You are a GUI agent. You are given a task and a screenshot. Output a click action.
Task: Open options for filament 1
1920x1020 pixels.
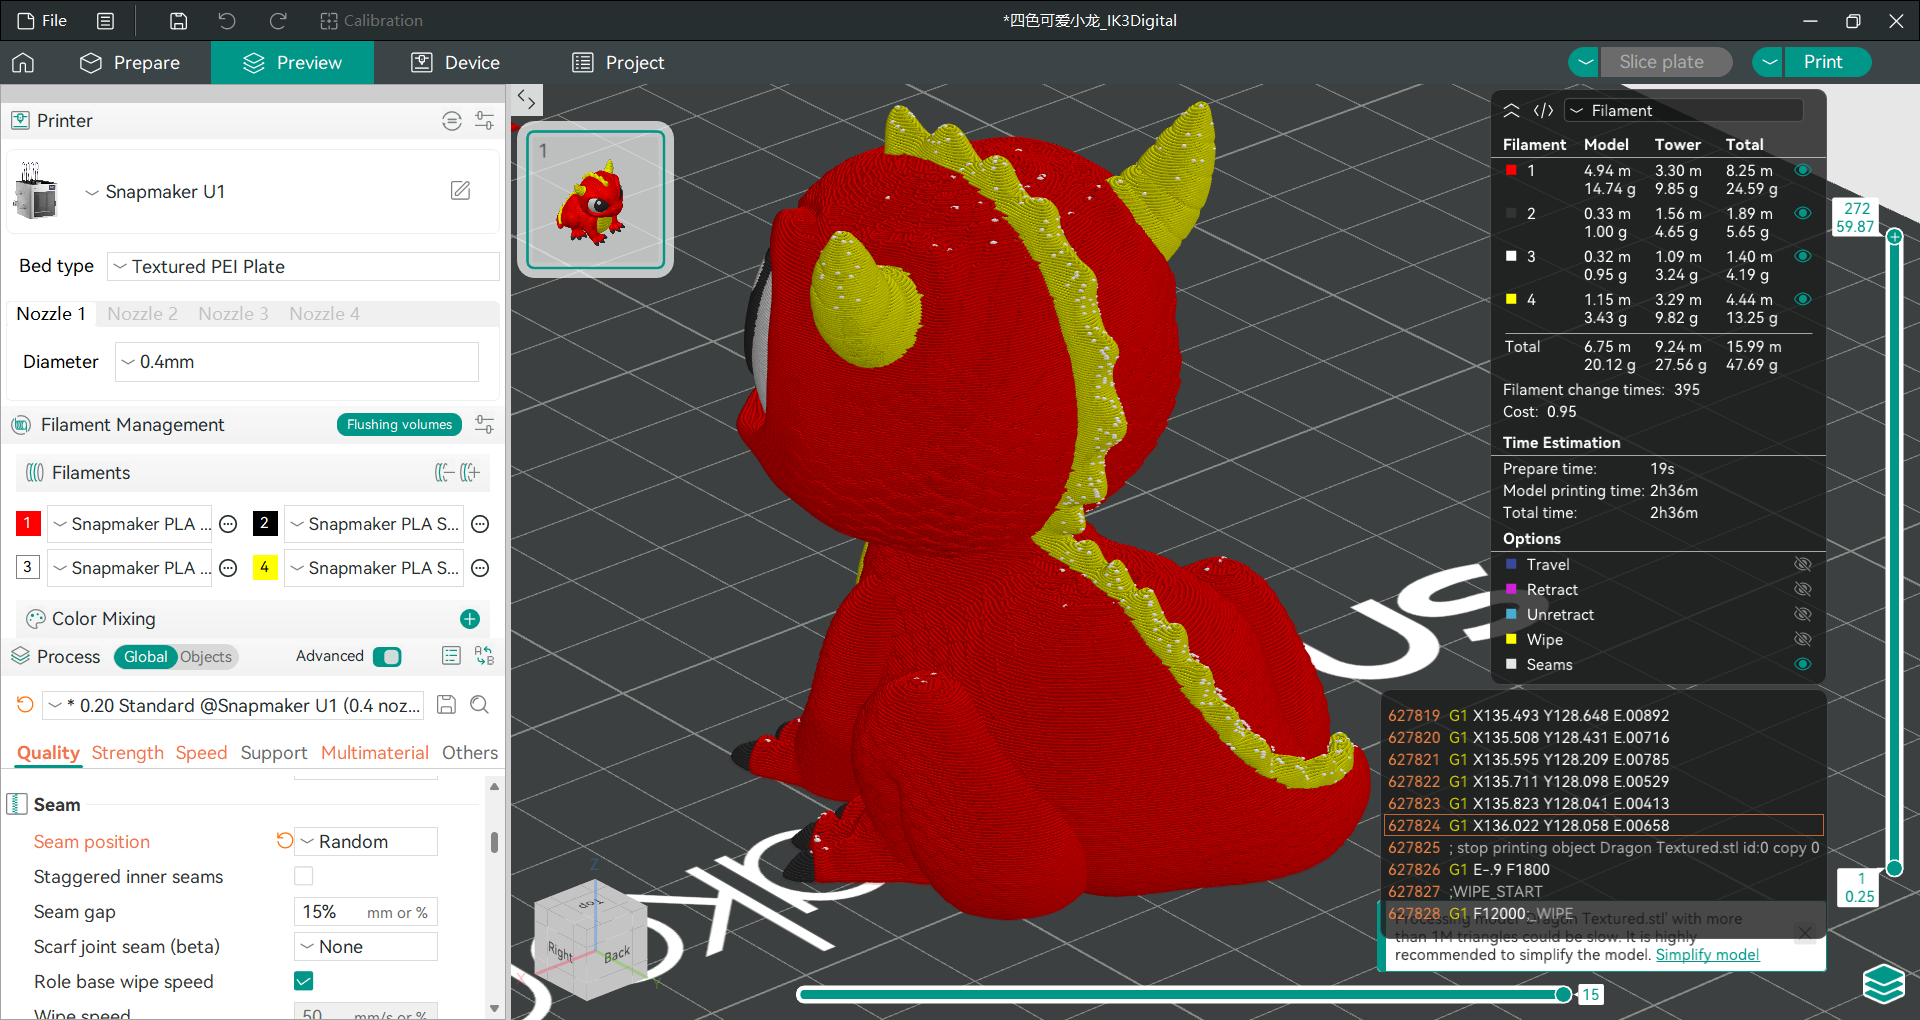[x=228, y=524]
